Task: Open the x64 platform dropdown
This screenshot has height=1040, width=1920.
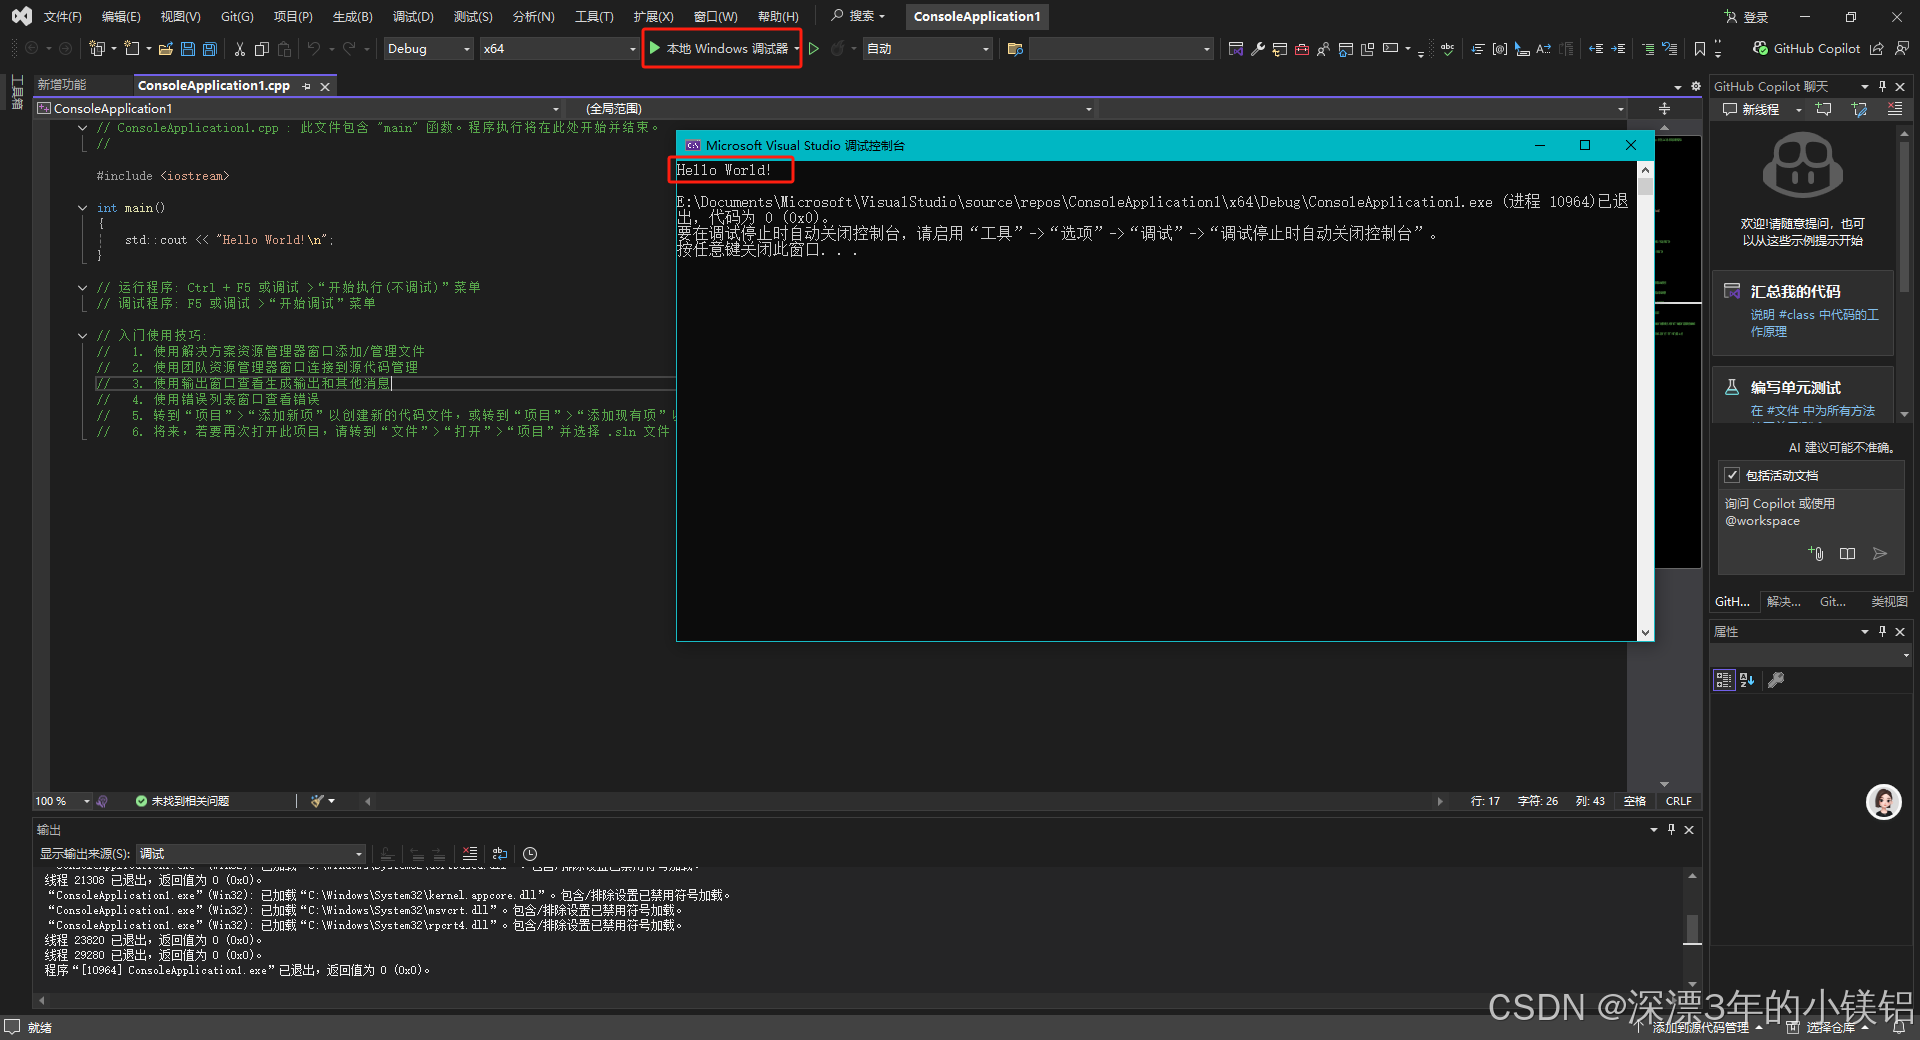Action: [558, 48]
